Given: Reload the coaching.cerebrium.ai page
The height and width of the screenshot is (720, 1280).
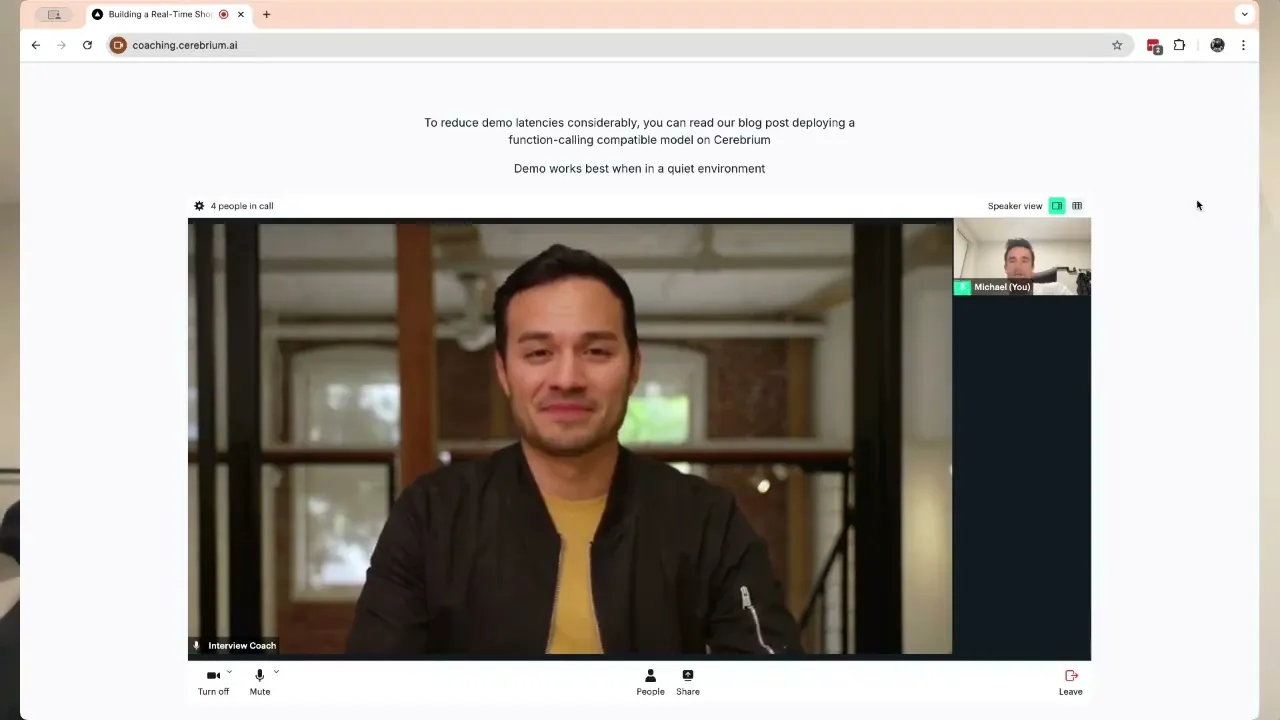Looking at the screenshot, I should 88,45.
